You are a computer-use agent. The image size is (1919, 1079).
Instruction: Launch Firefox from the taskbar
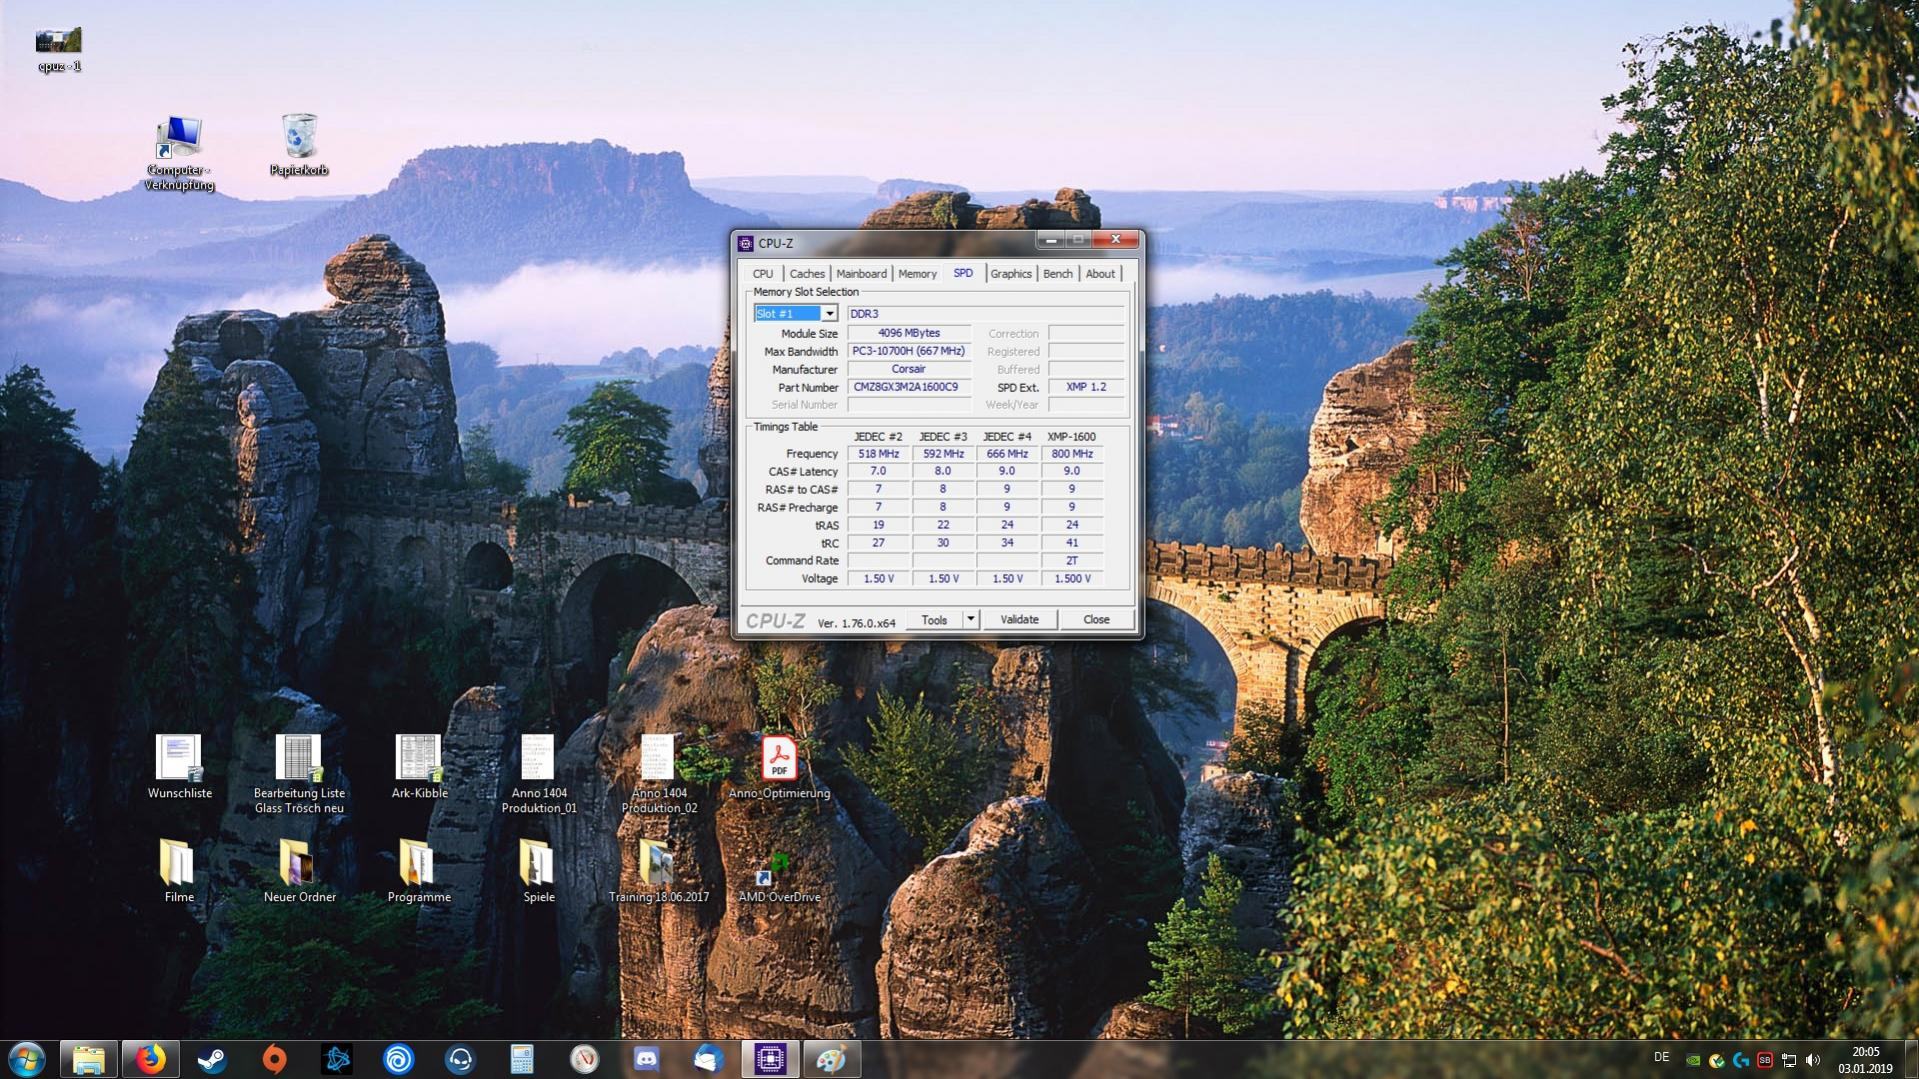[x=150, y=1059]
